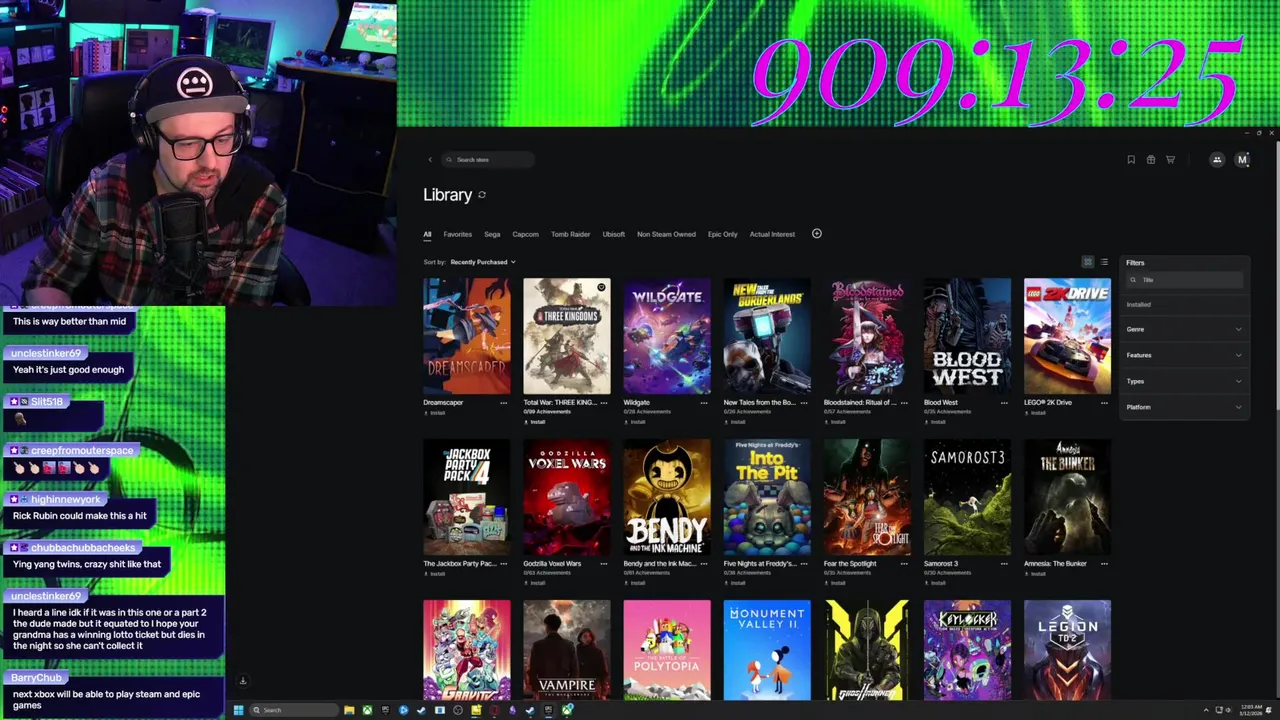Image resolution: width=1280 pixels, height=720 pixels.
Task: Open the Actual Interest tab
Action: point(773,234)
